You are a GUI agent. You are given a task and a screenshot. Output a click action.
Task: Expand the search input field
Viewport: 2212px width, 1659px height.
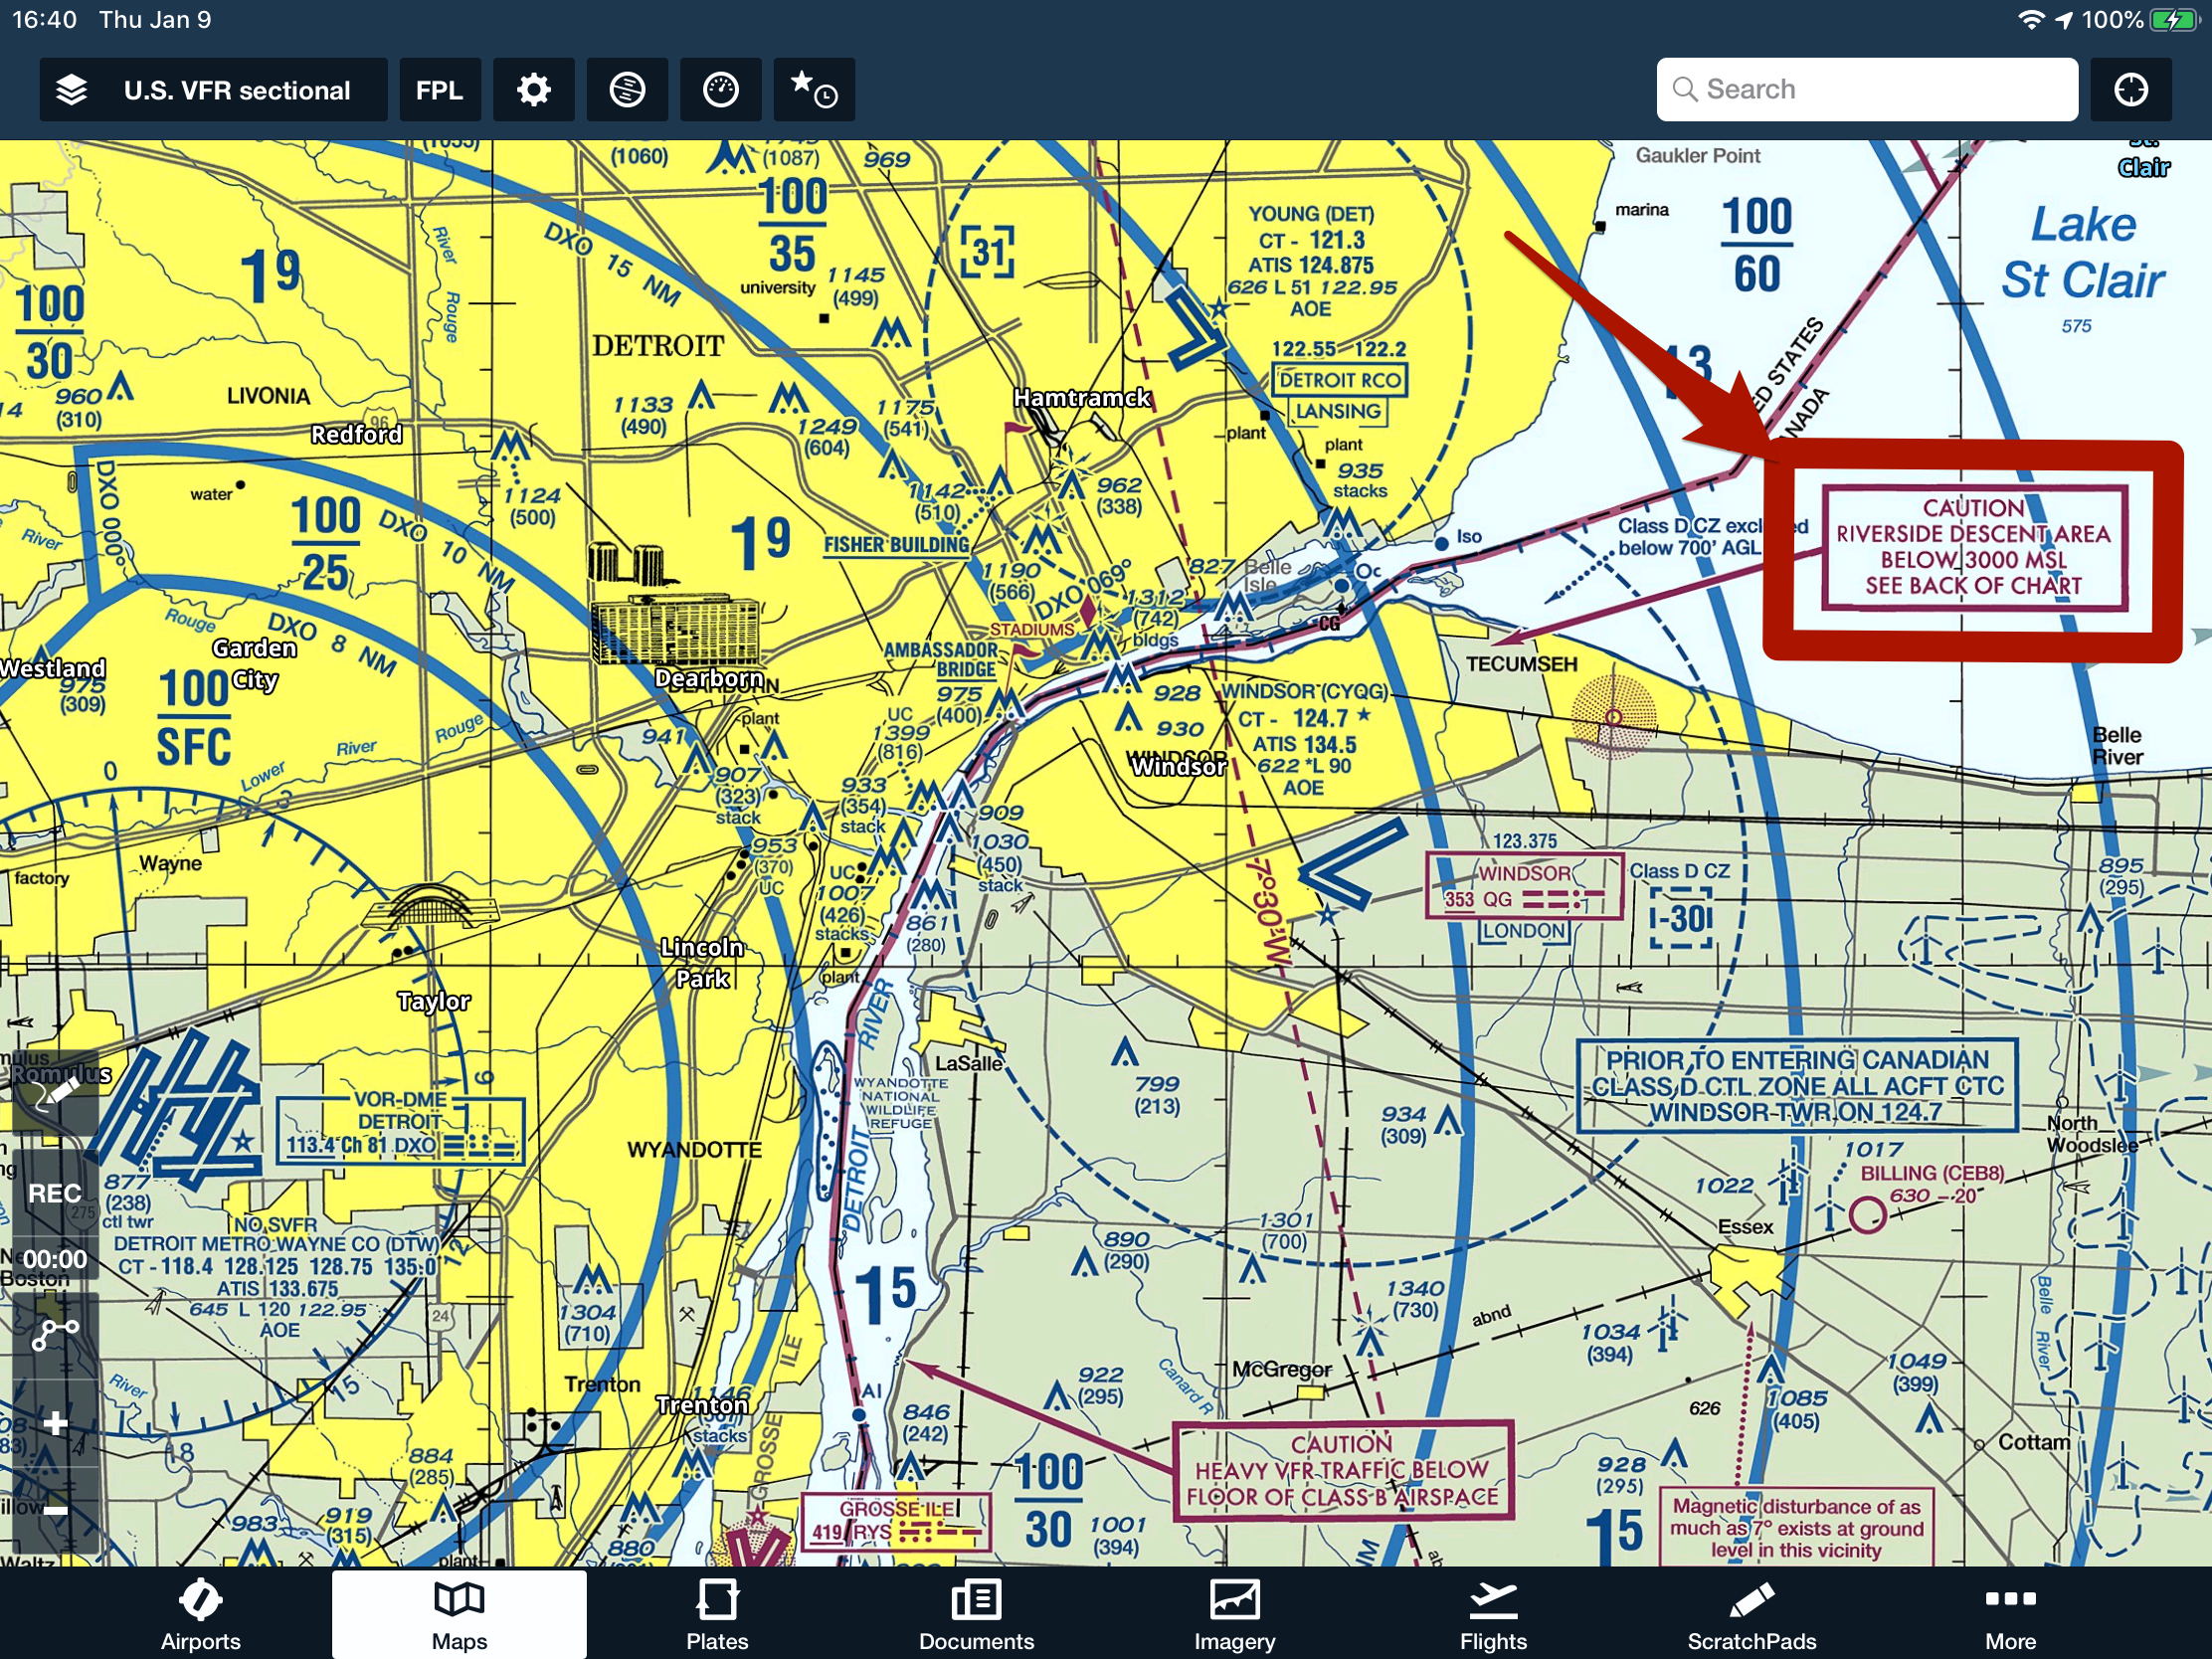coord(1866,89)
